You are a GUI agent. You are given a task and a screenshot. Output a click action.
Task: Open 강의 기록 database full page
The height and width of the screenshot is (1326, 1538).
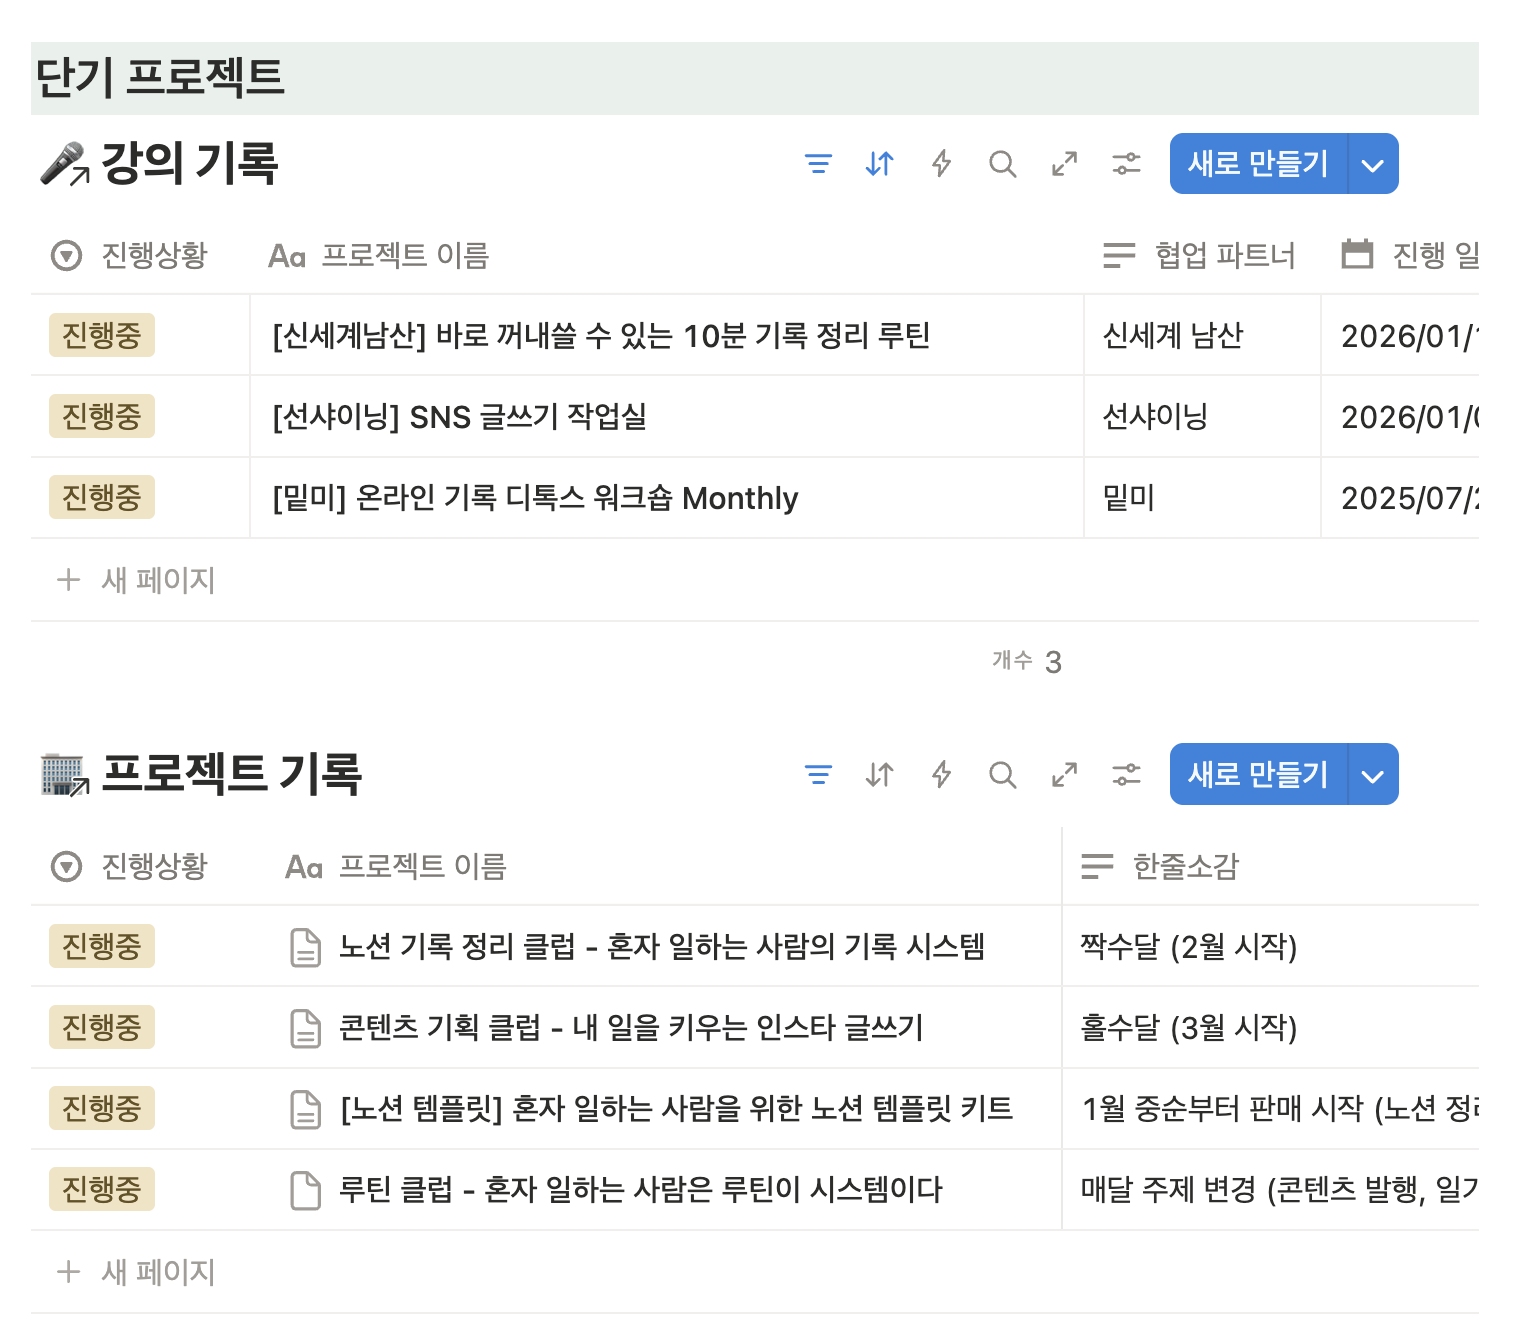click(1064, 164)
